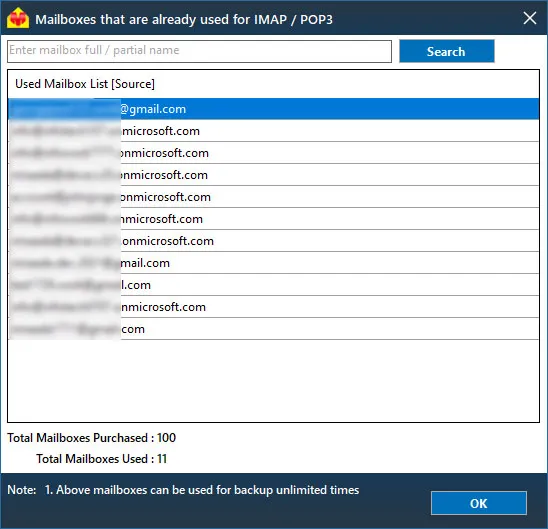Select the seventh row ending .onmicrosoft.com
Screen dimensions: 548x529
pos(273,241)
